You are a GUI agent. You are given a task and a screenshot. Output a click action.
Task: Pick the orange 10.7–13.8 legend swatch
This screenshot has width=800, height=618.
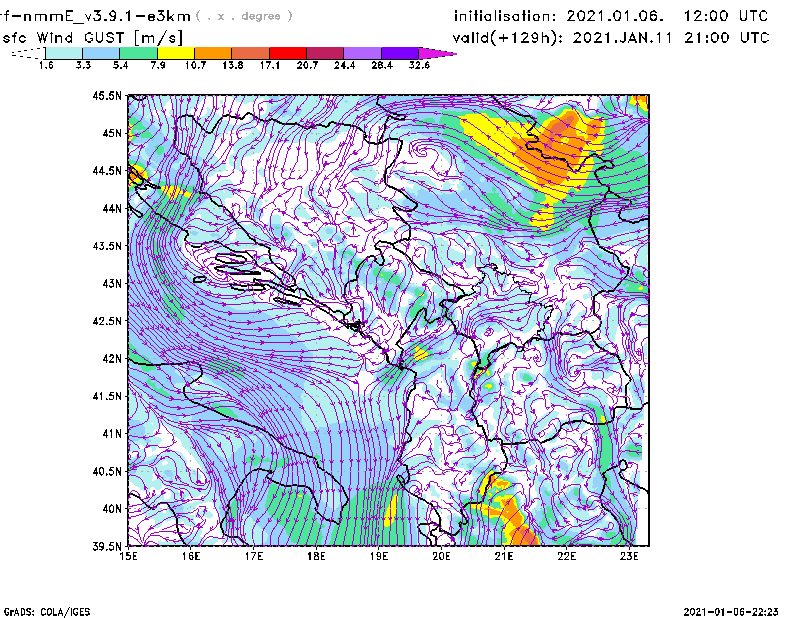[x=213, y=53]
